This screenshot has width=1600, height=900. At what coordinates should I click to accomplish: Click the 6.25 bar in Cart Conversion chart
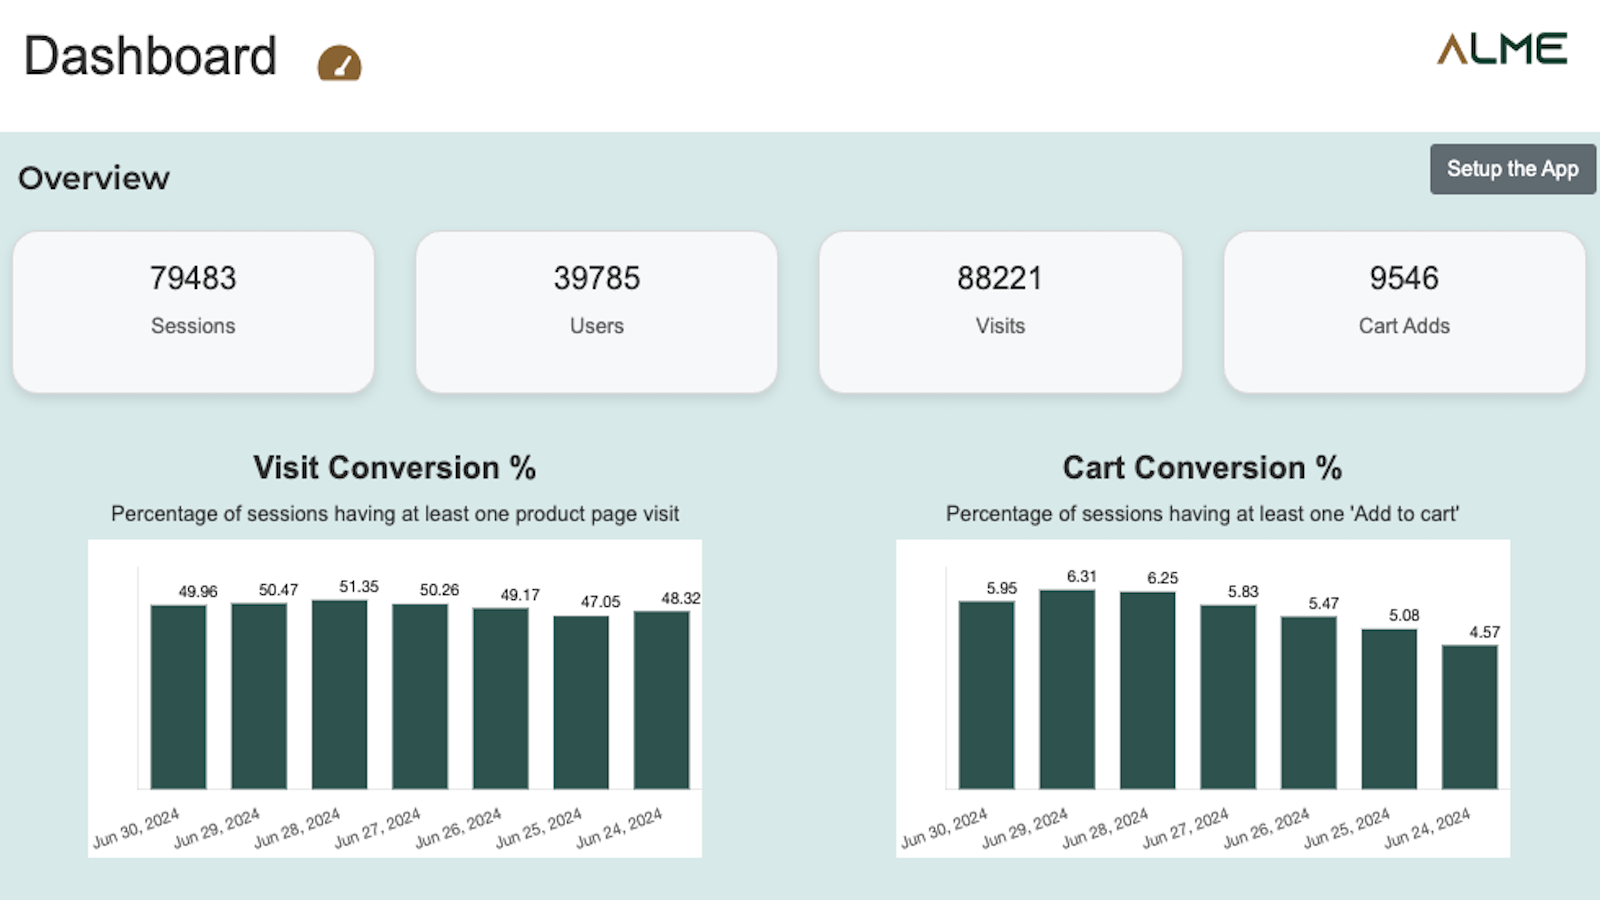(1147, 691)
